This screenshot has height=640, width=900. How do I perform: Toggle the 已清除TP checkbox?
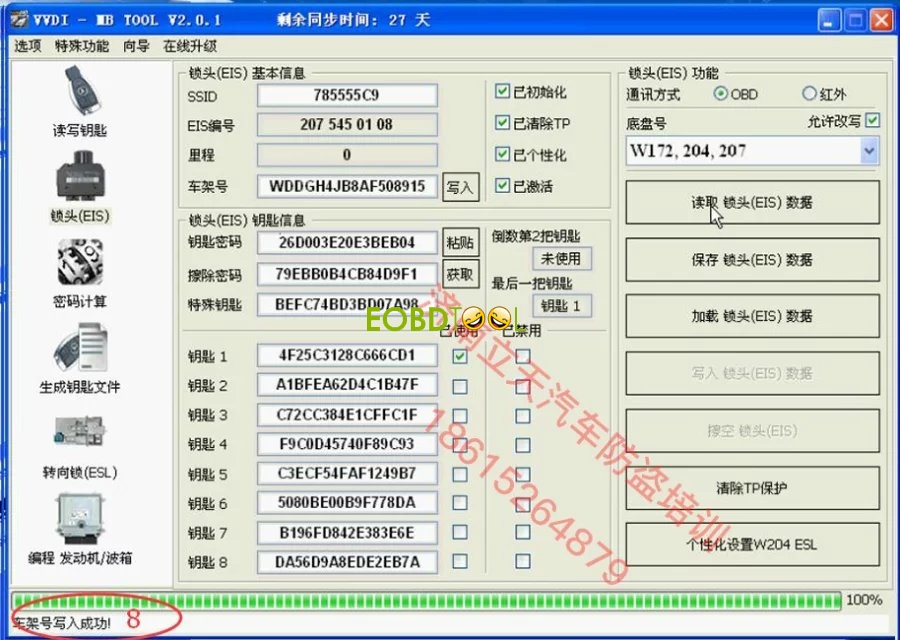[502, 122]
